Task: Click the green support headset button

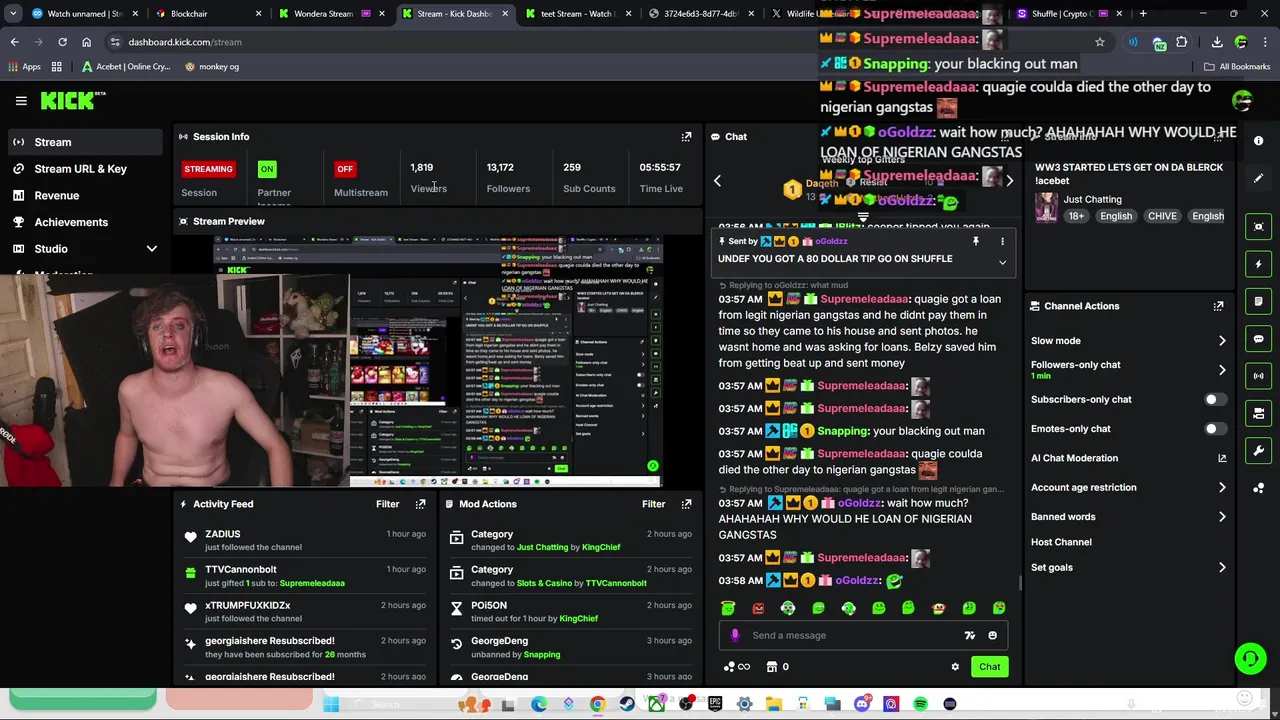Action: tap(1250, 658)
